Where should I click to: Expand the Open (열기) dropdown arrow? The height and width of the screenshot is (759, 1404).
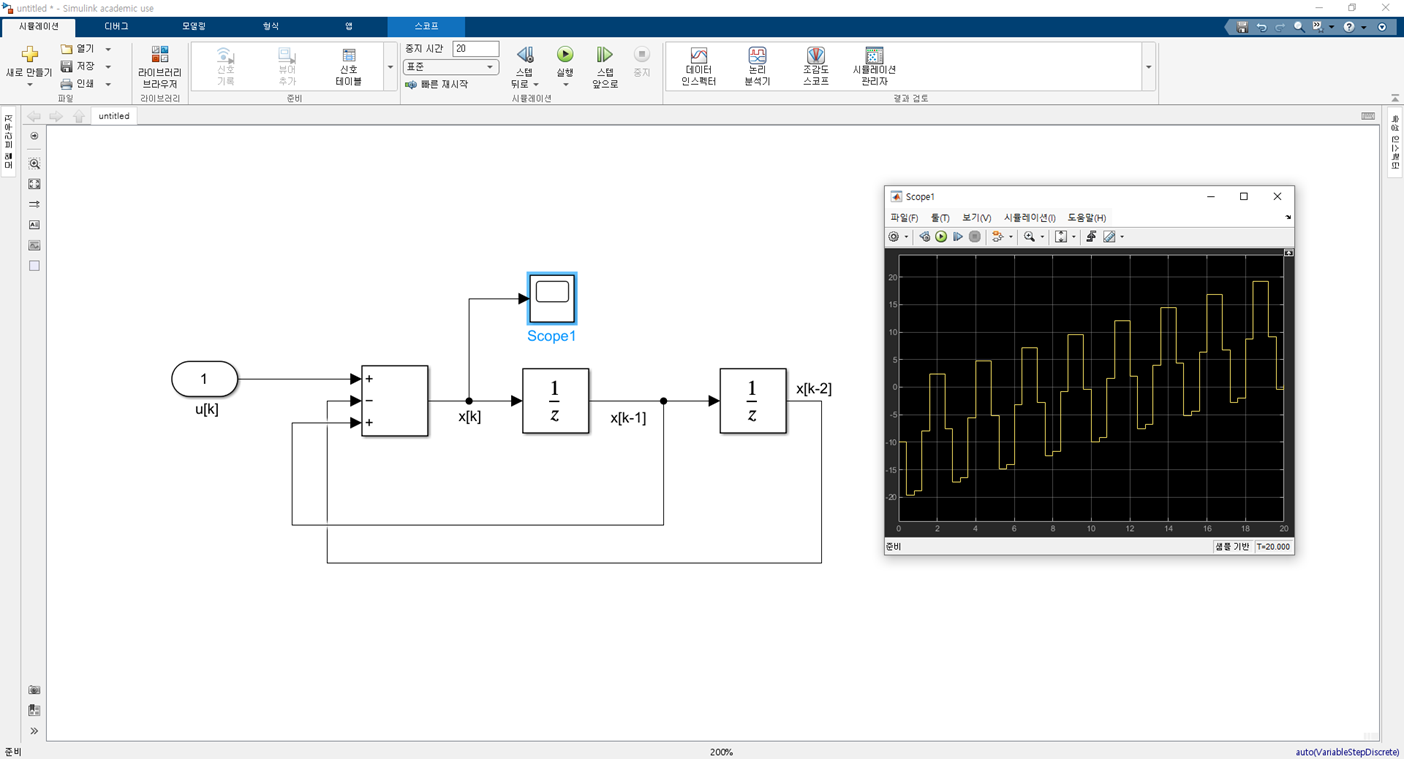click(108, 49)
